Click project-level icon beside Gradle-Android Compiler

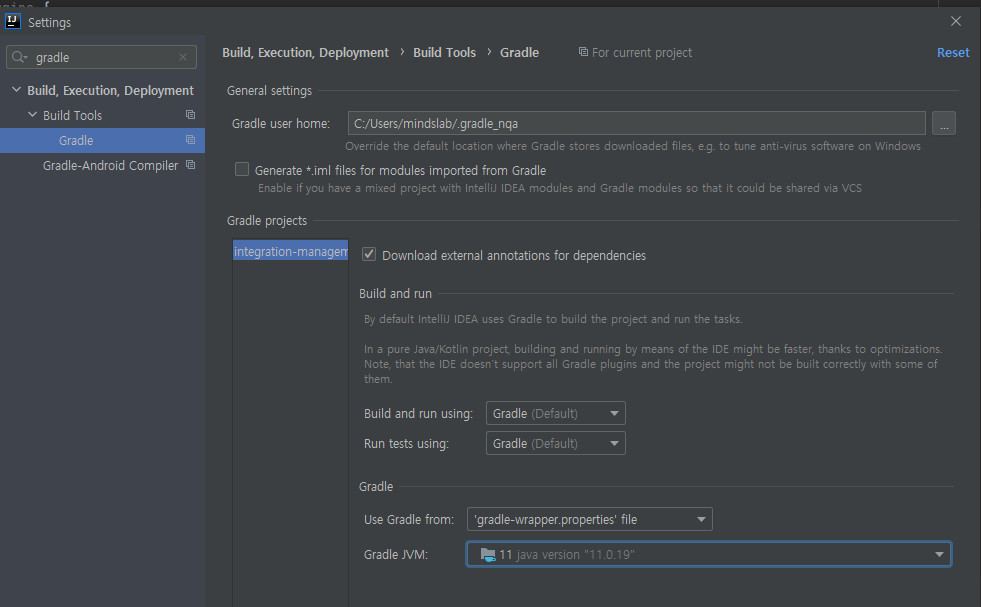click(x=190, y=165)
